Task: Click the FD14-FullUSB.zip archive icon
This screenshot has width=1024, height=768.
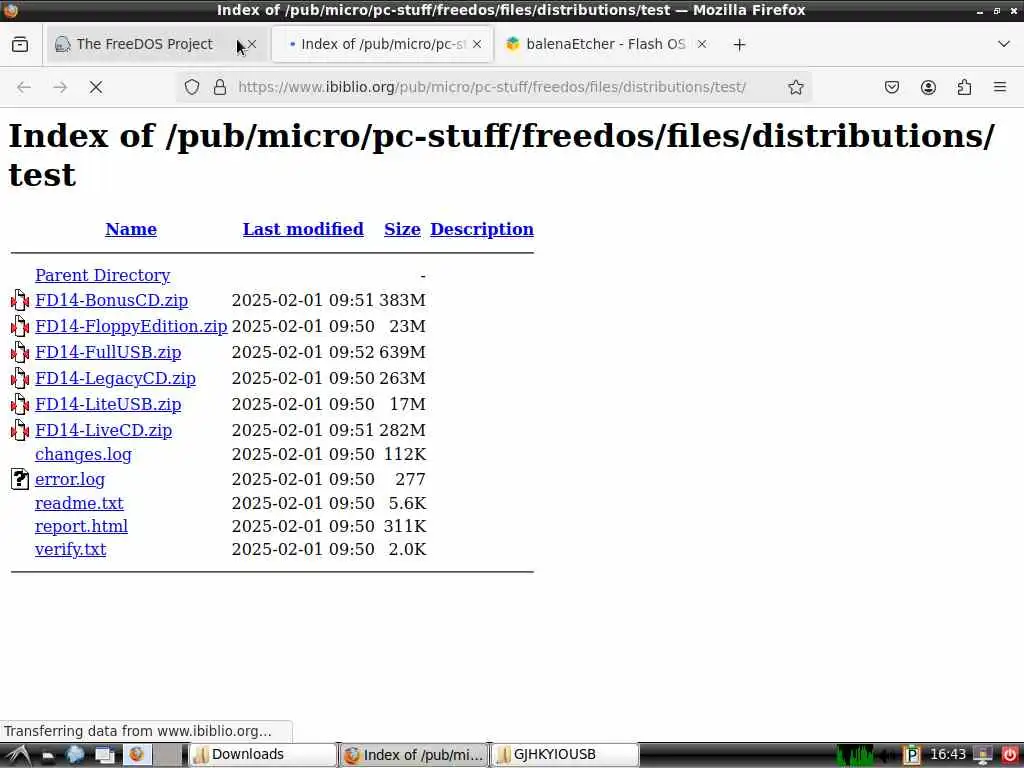Action: [x=20, y=352]
